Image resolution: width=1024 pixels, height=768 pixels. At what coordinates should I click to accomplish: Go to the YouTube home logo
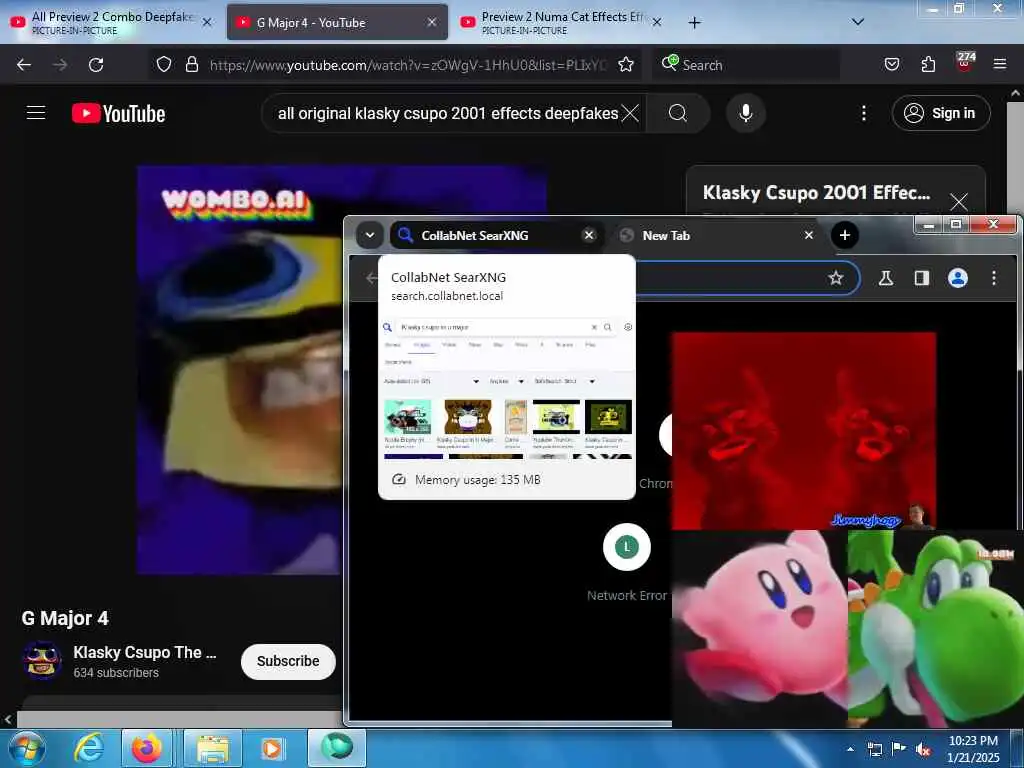[x=118, y=114]
